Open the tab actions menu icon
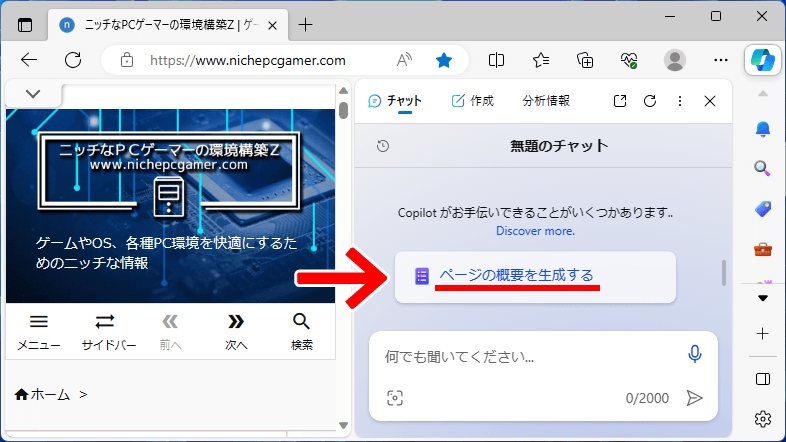This screenshot has width=786, height=442. tap(25, 25)
